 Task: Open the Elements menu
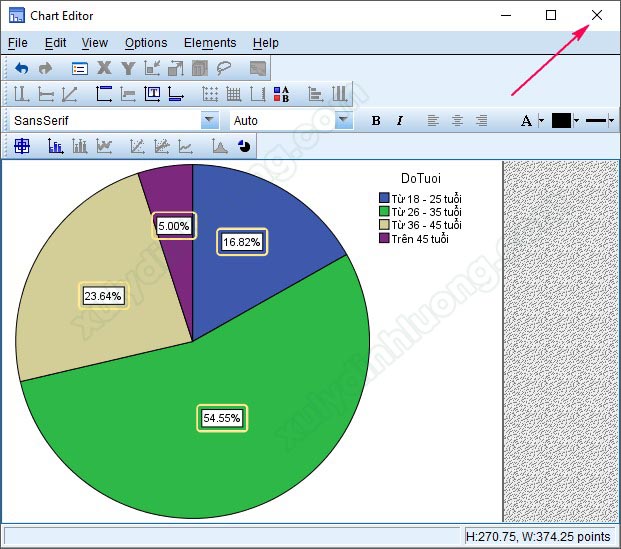tap(210, 43)
